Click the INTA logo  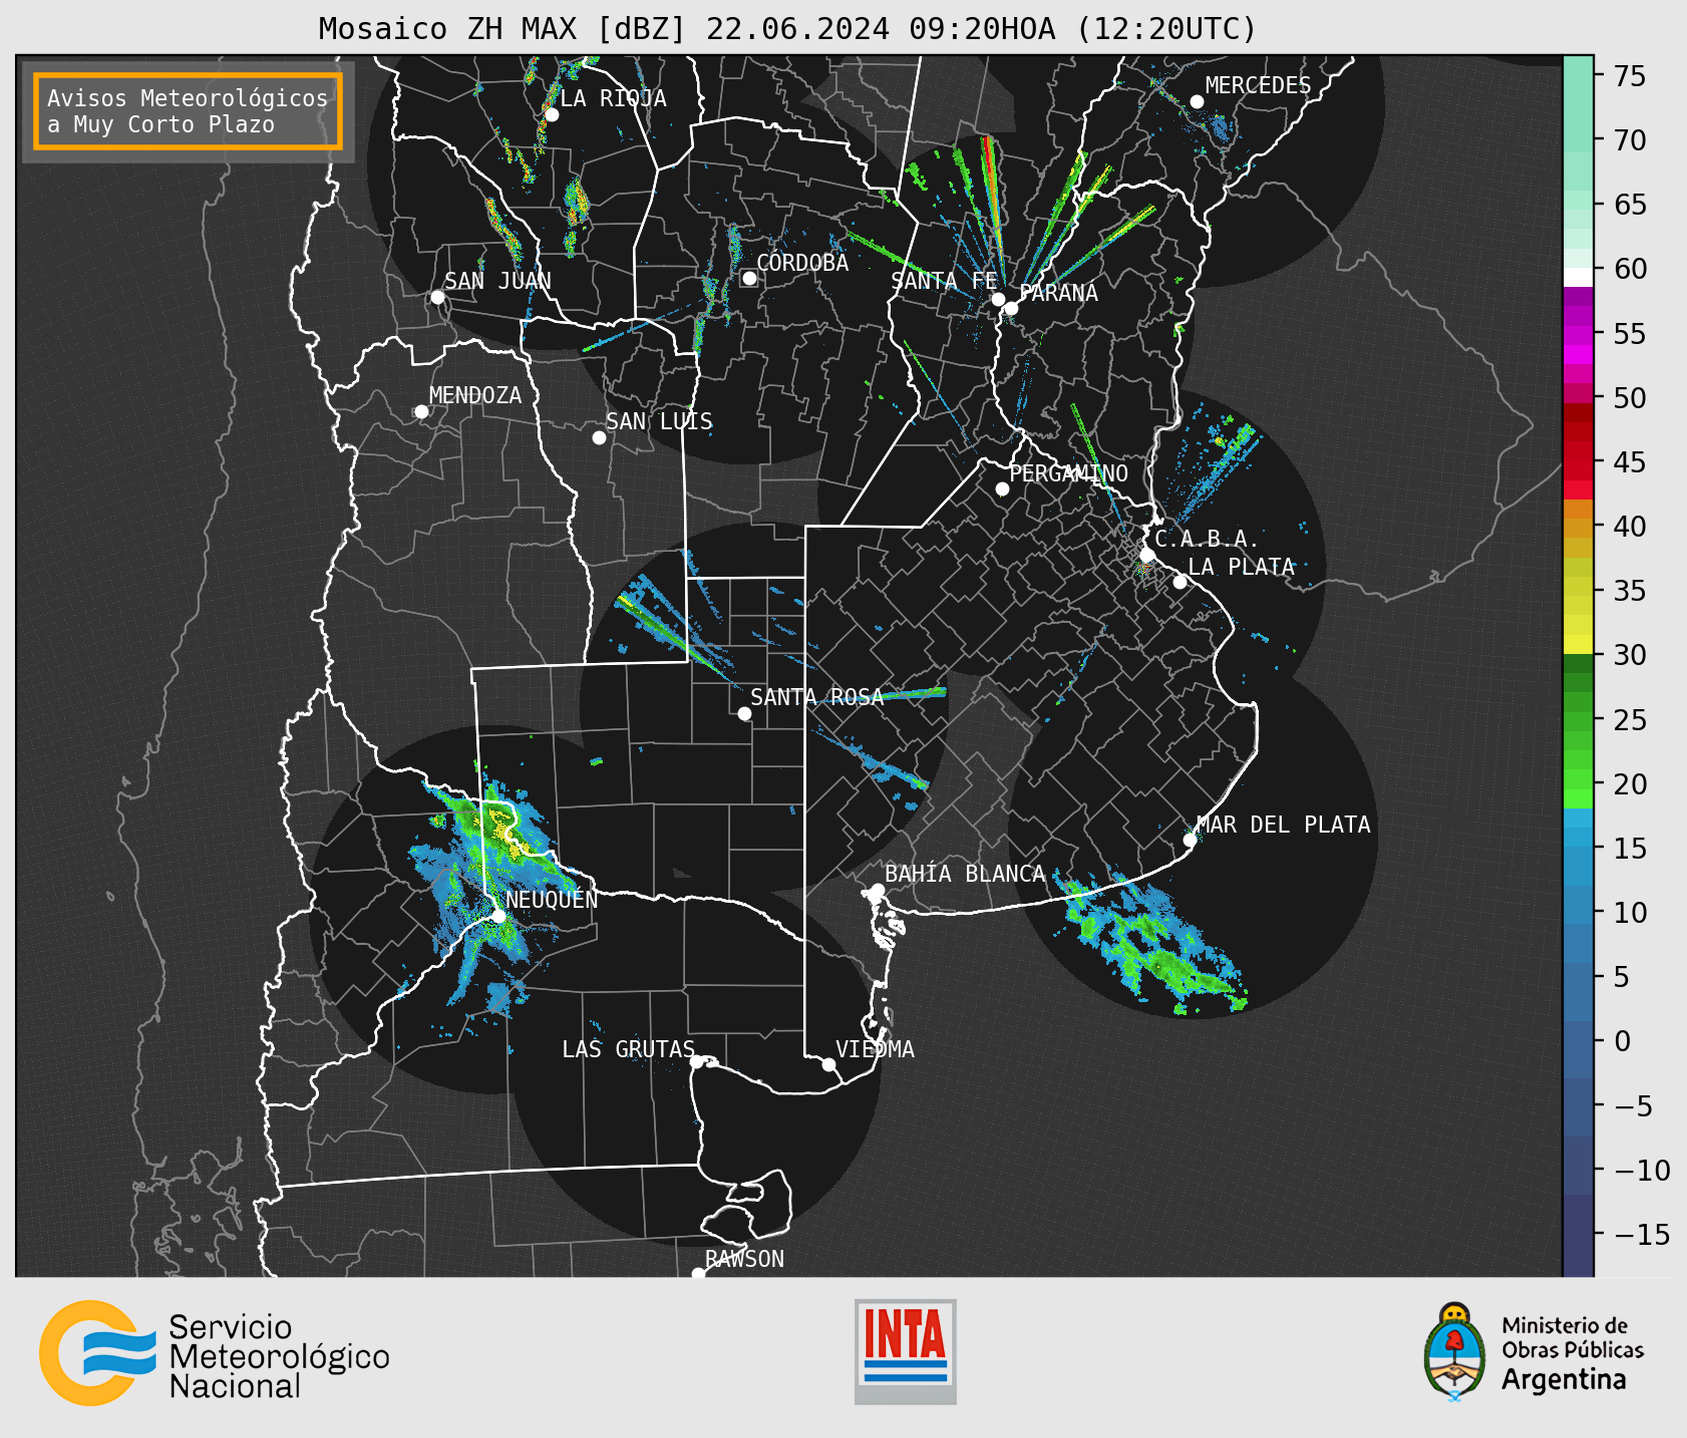click(905, 1351)
